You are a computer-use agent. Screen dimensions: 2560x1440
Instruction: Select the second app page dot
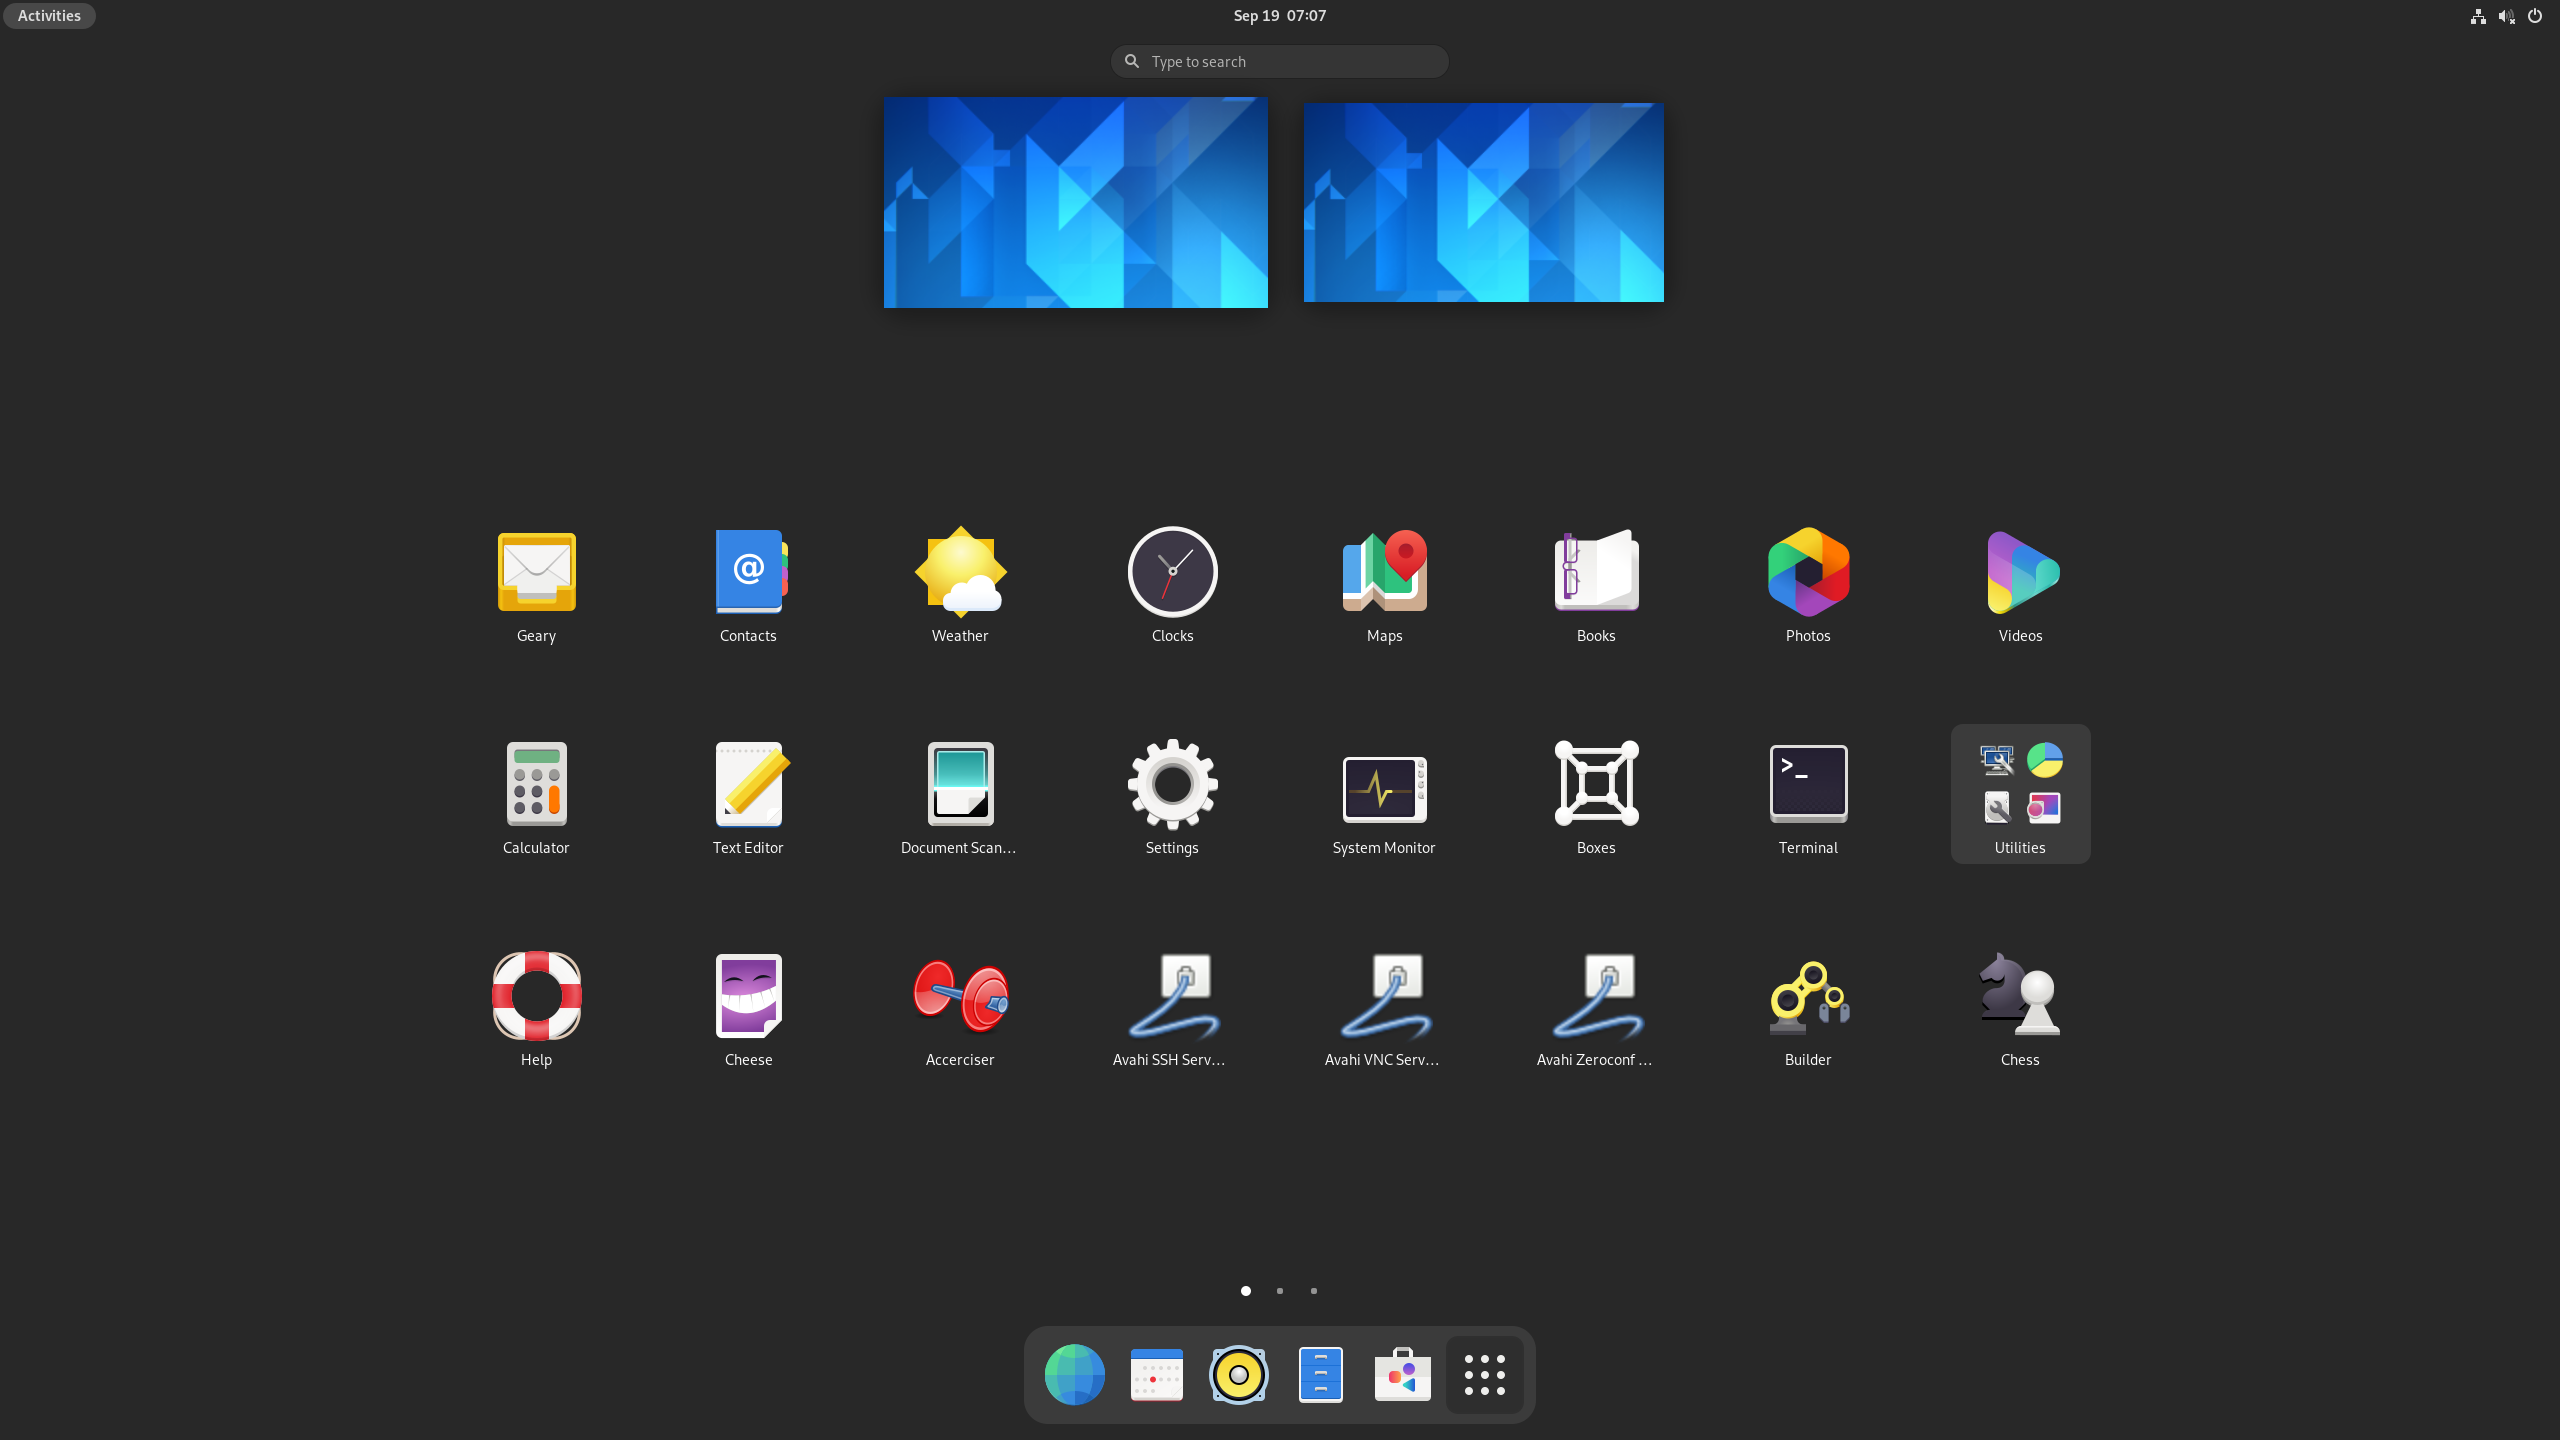(x=1279, y=1290)
